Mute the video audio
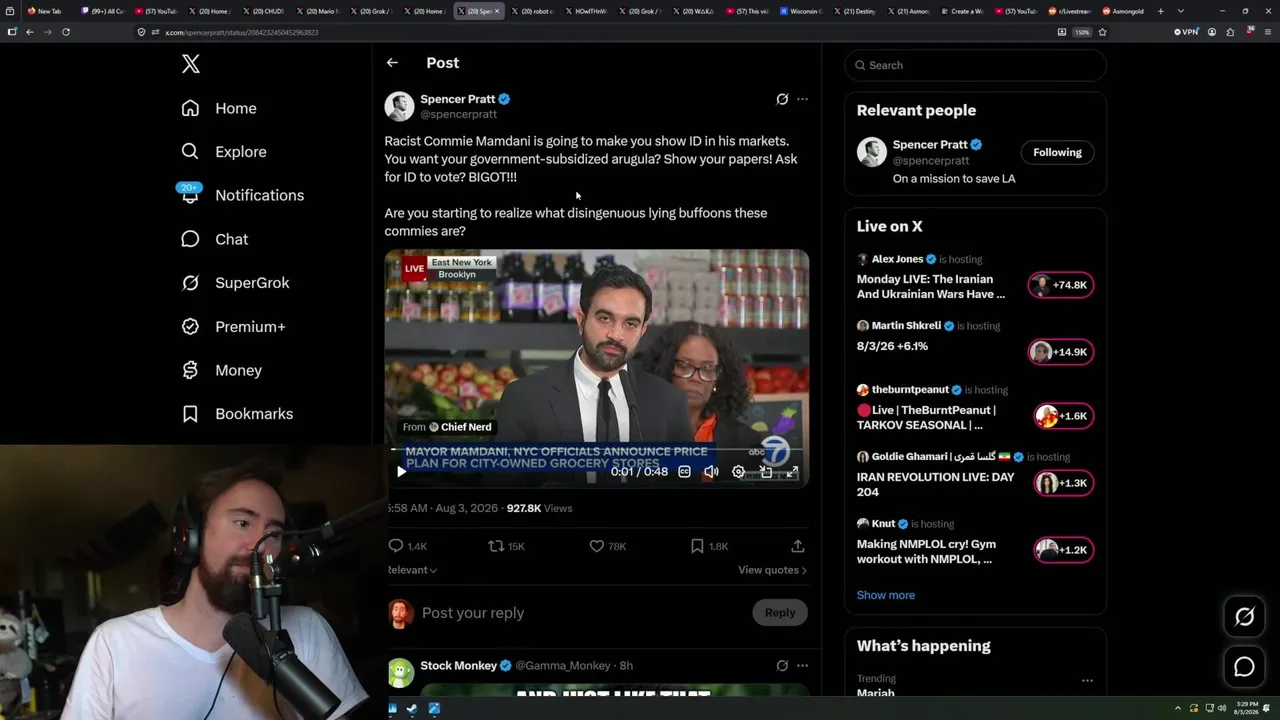1280x720 pixels. (x=711, y=471)
